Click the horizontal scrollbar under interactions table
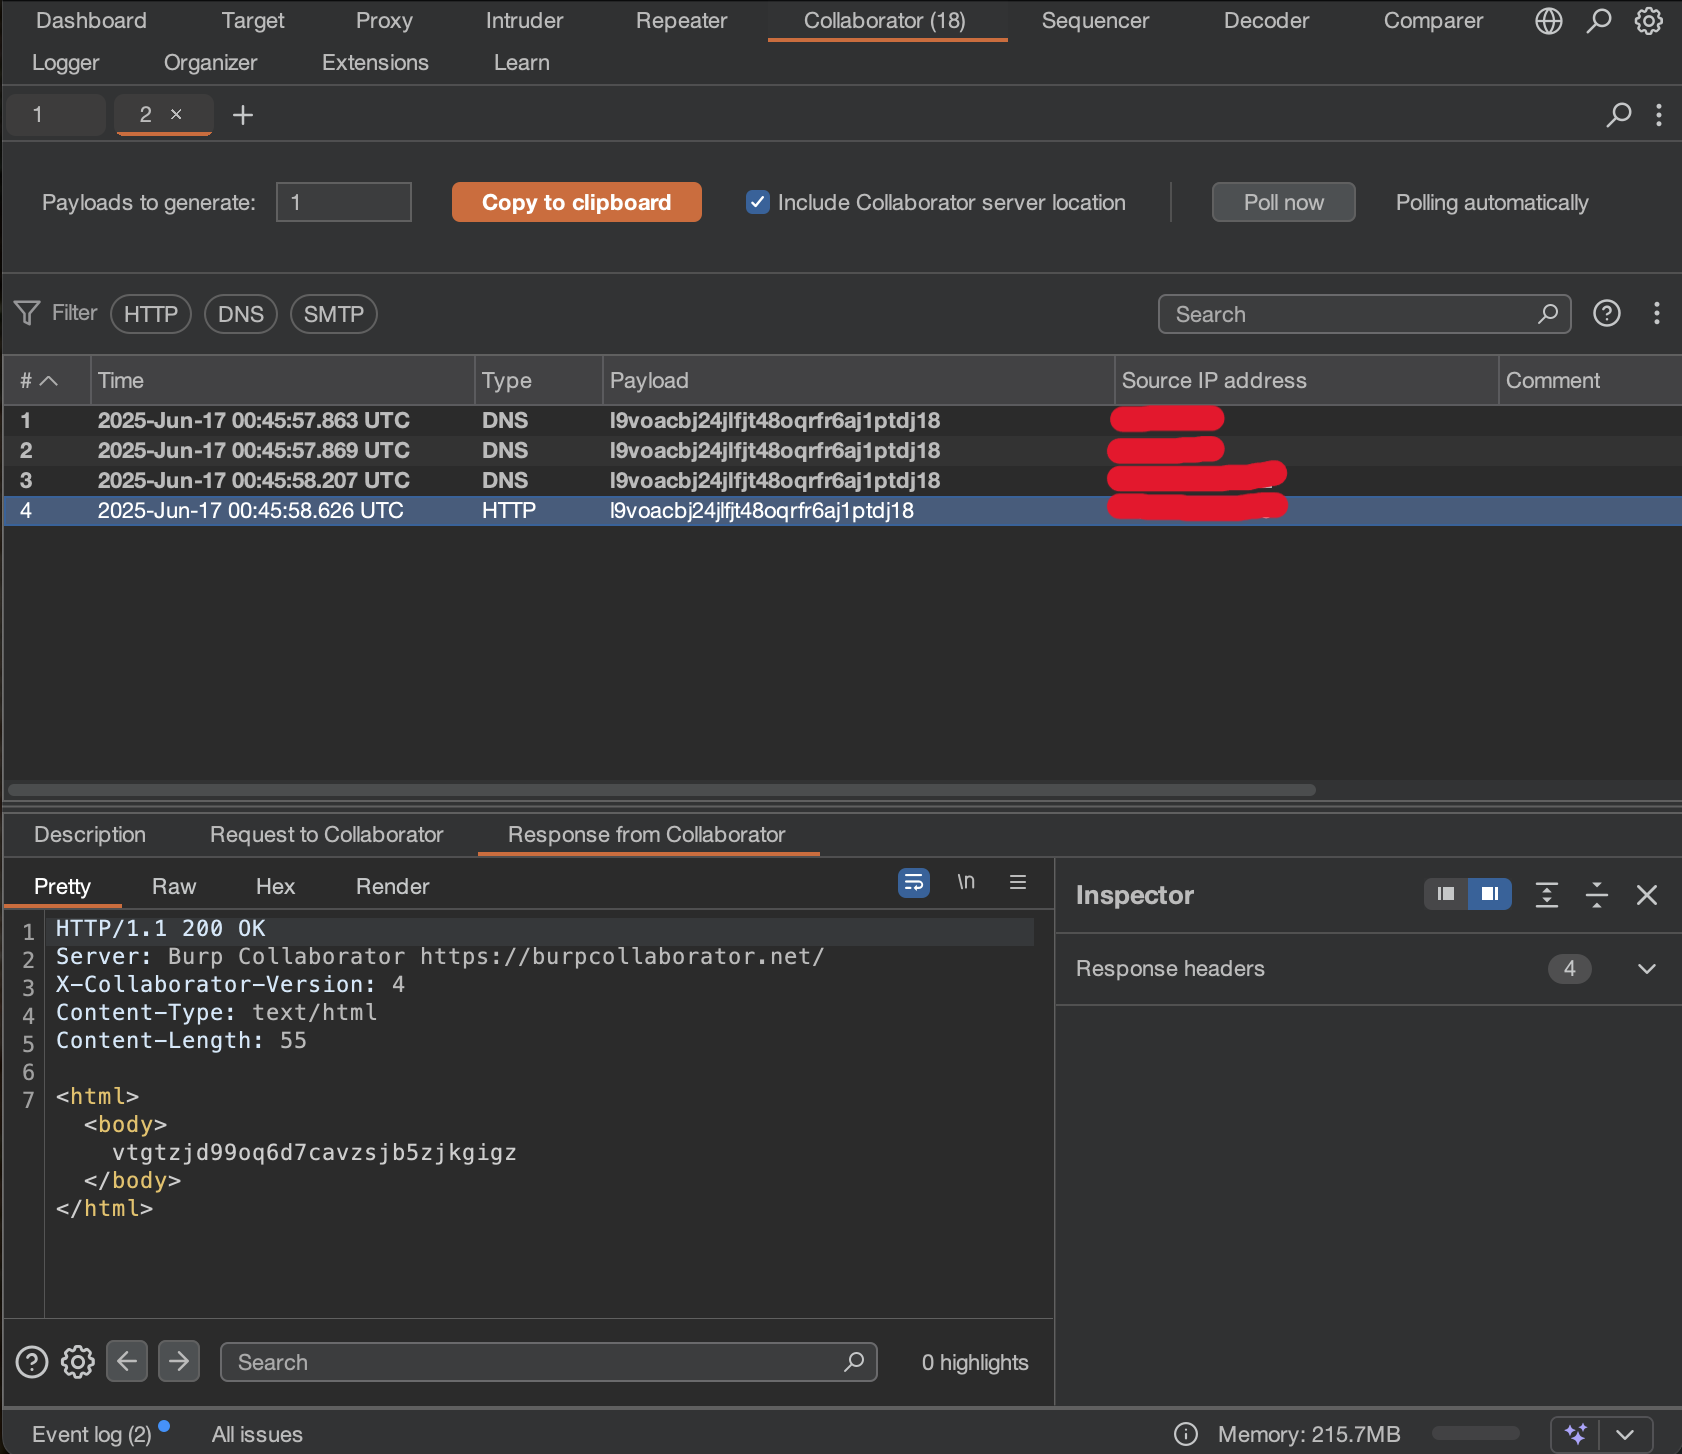 point(662,790)
